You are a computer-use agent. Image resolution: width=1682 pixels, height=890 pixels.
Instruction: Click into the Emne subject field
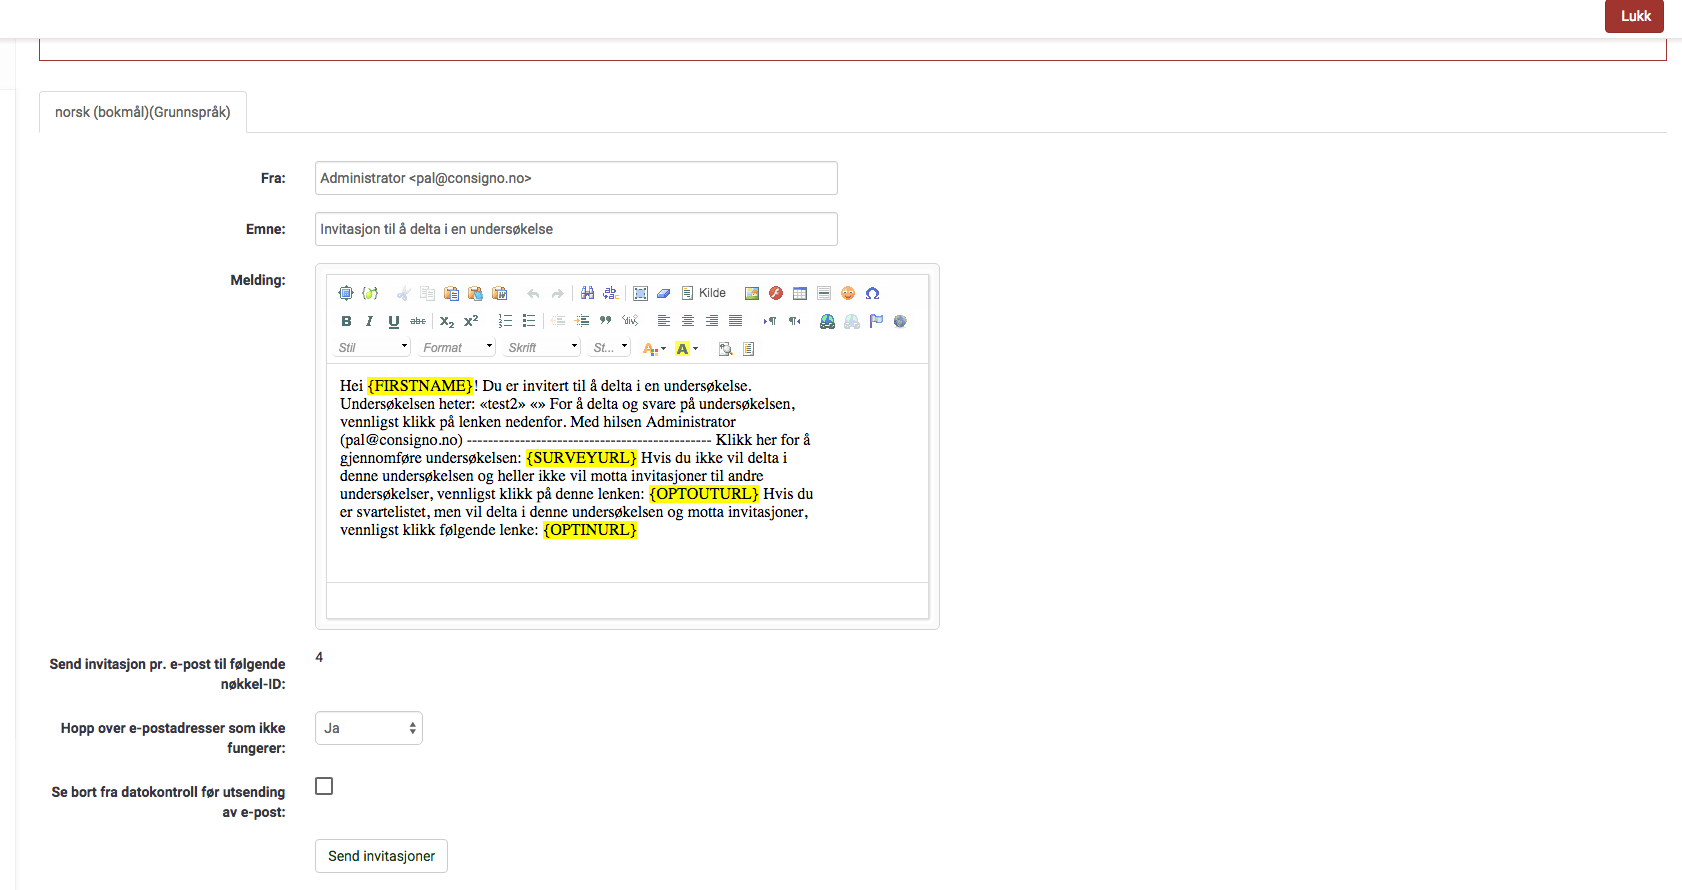coord(576,229)
